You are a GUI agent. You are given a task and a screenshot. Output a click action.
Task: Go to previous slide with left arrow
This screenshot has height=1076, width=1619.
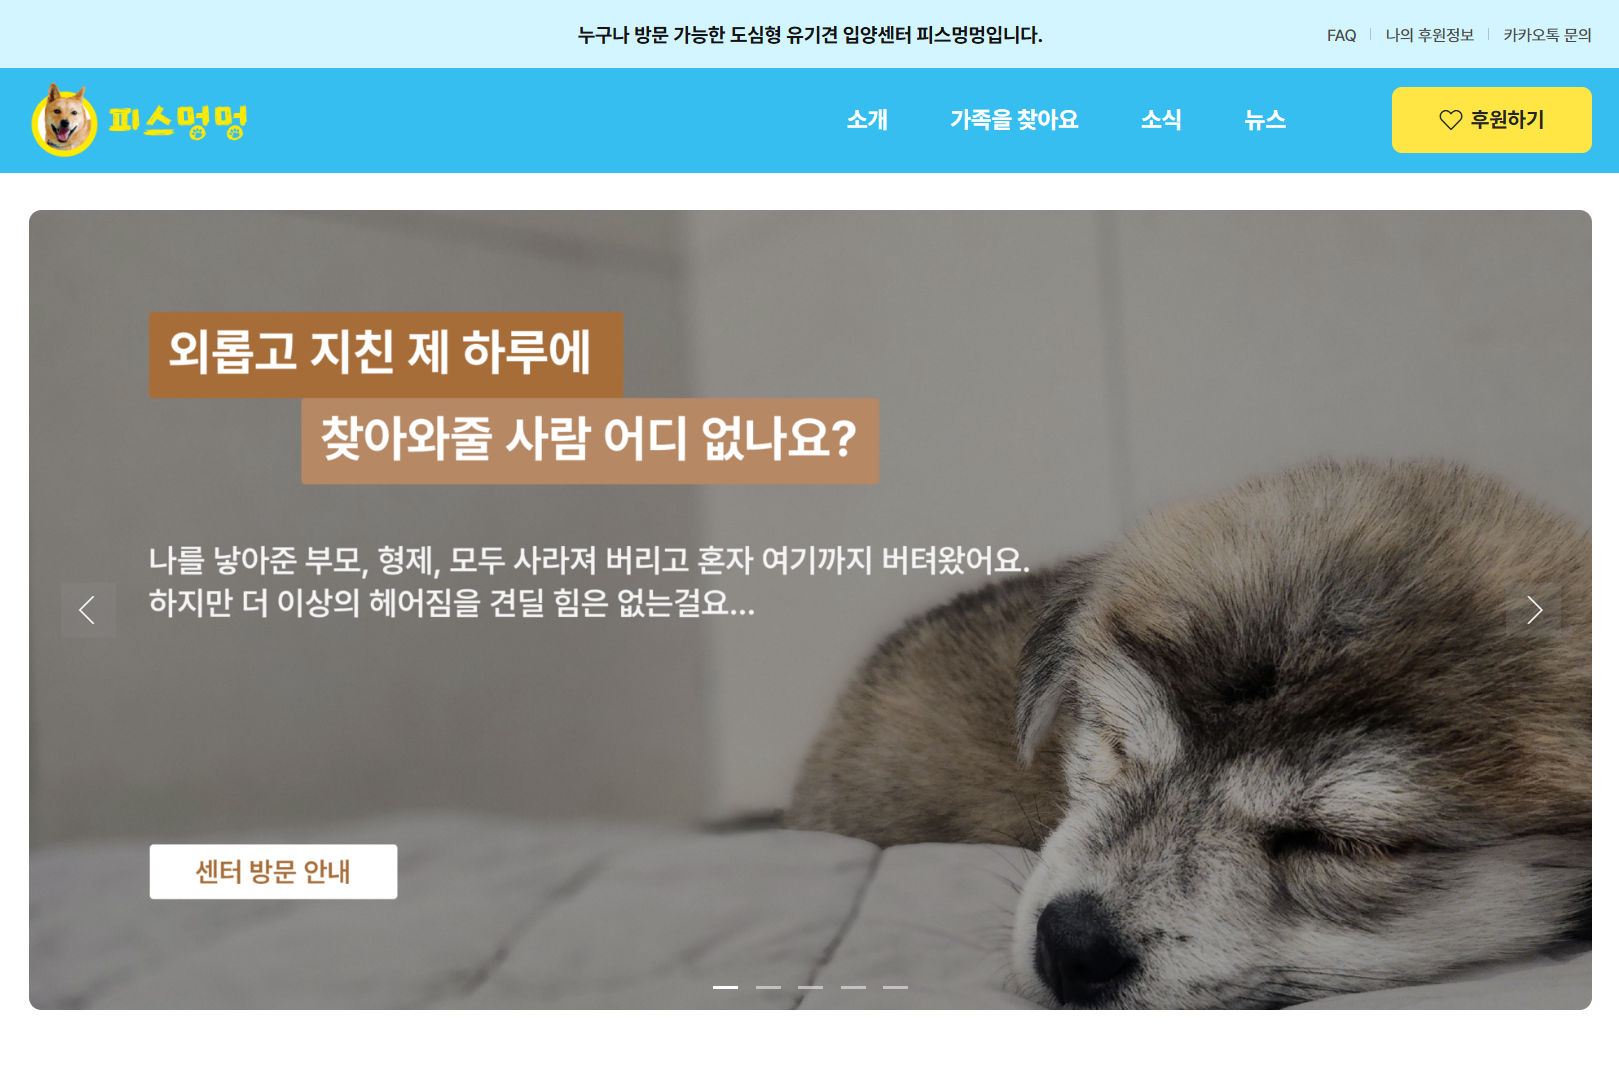pos(88,610)
